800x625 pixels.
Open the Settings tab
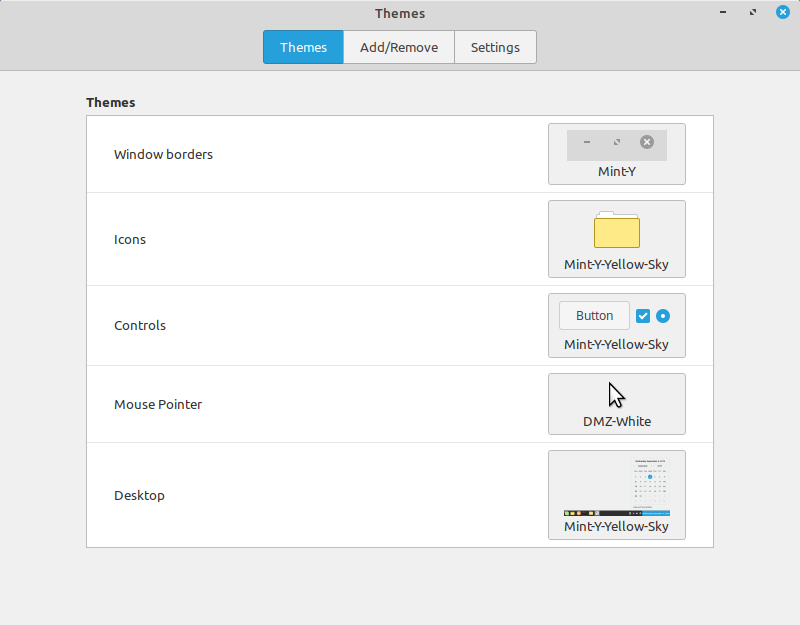coord(495,47)
